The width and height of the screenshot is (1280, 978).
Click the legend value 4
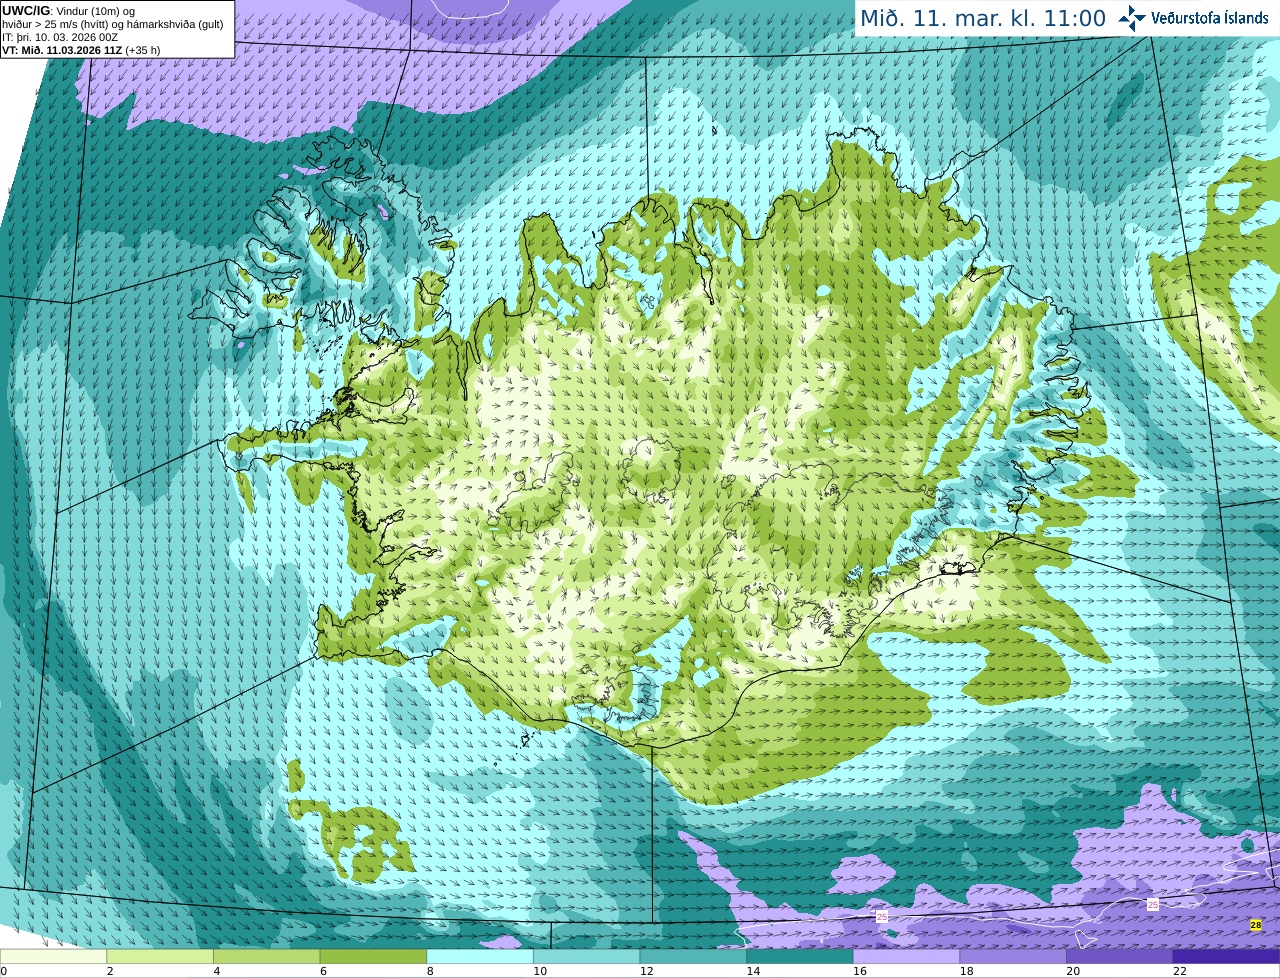216,971
